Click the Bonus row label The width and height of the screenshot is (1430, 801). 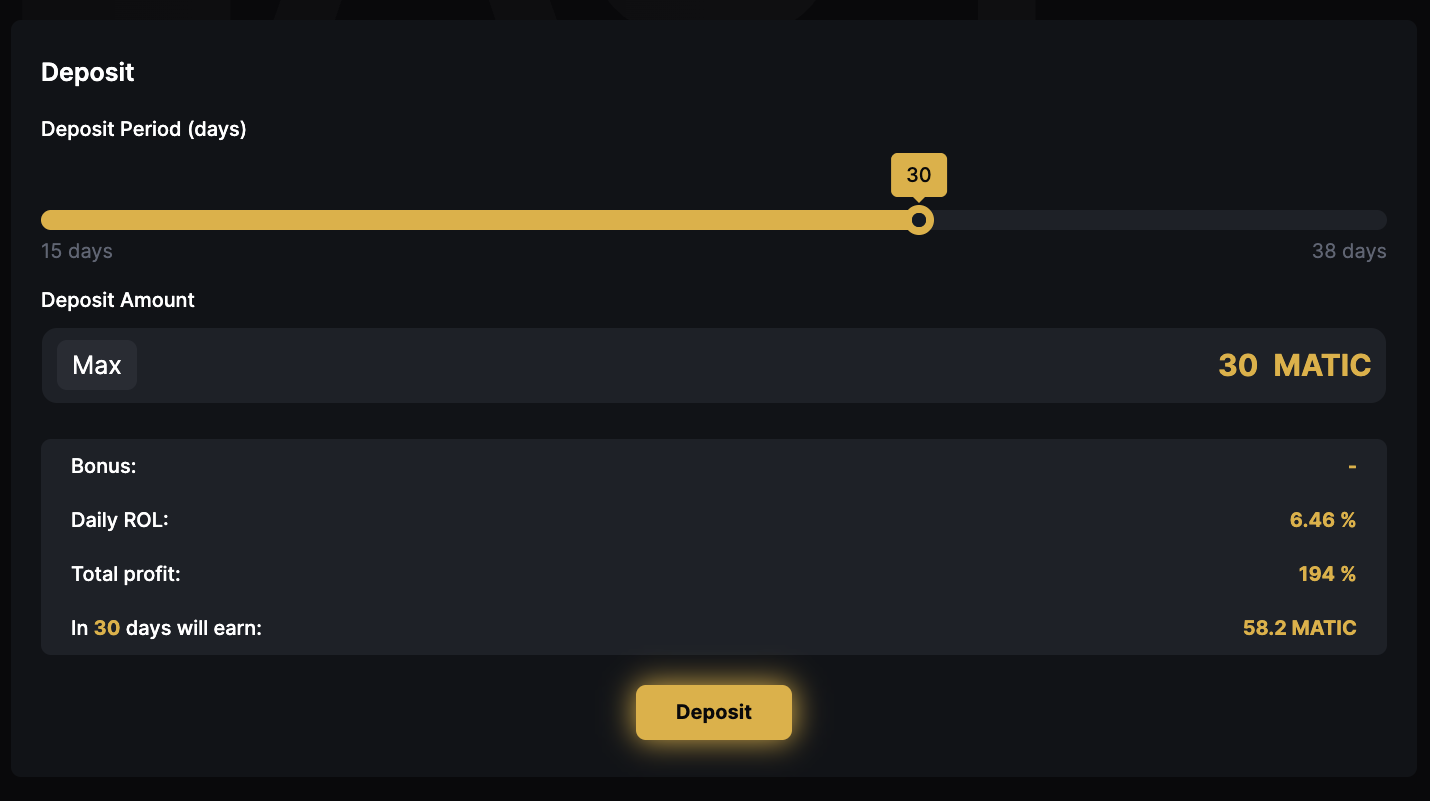click(103, 466)
